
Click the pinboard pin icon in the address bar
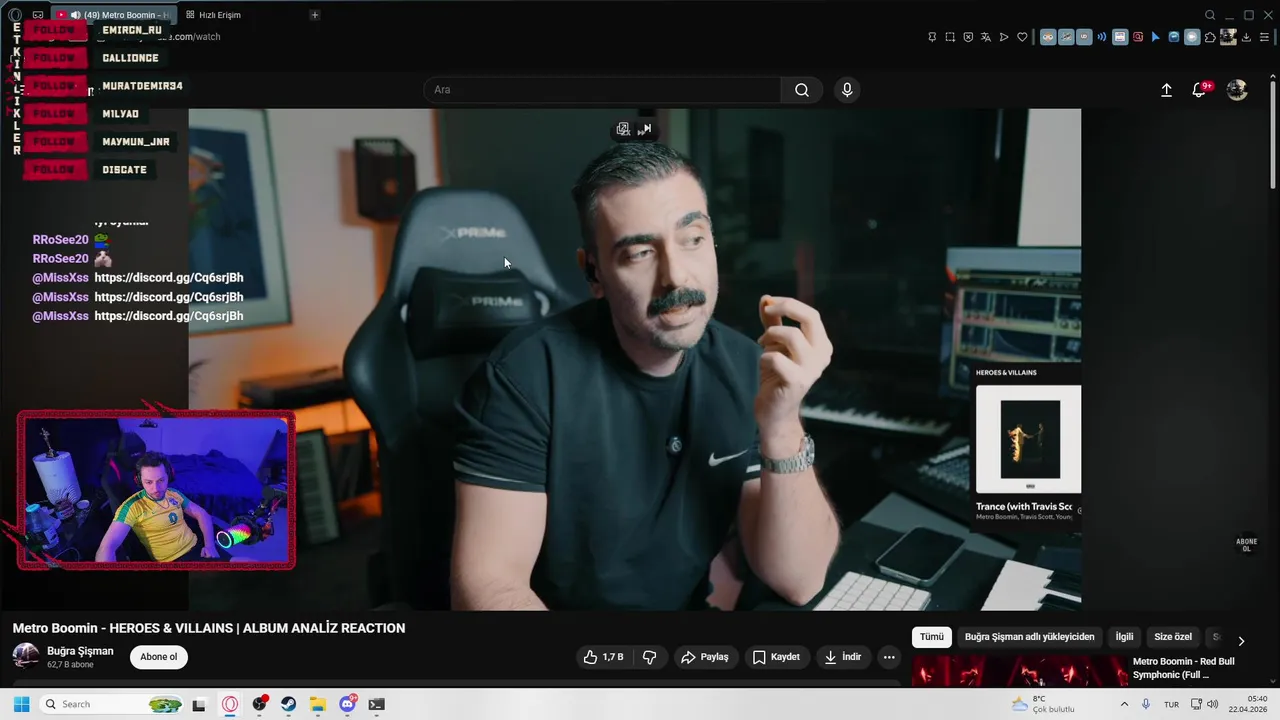click(932, 37)
